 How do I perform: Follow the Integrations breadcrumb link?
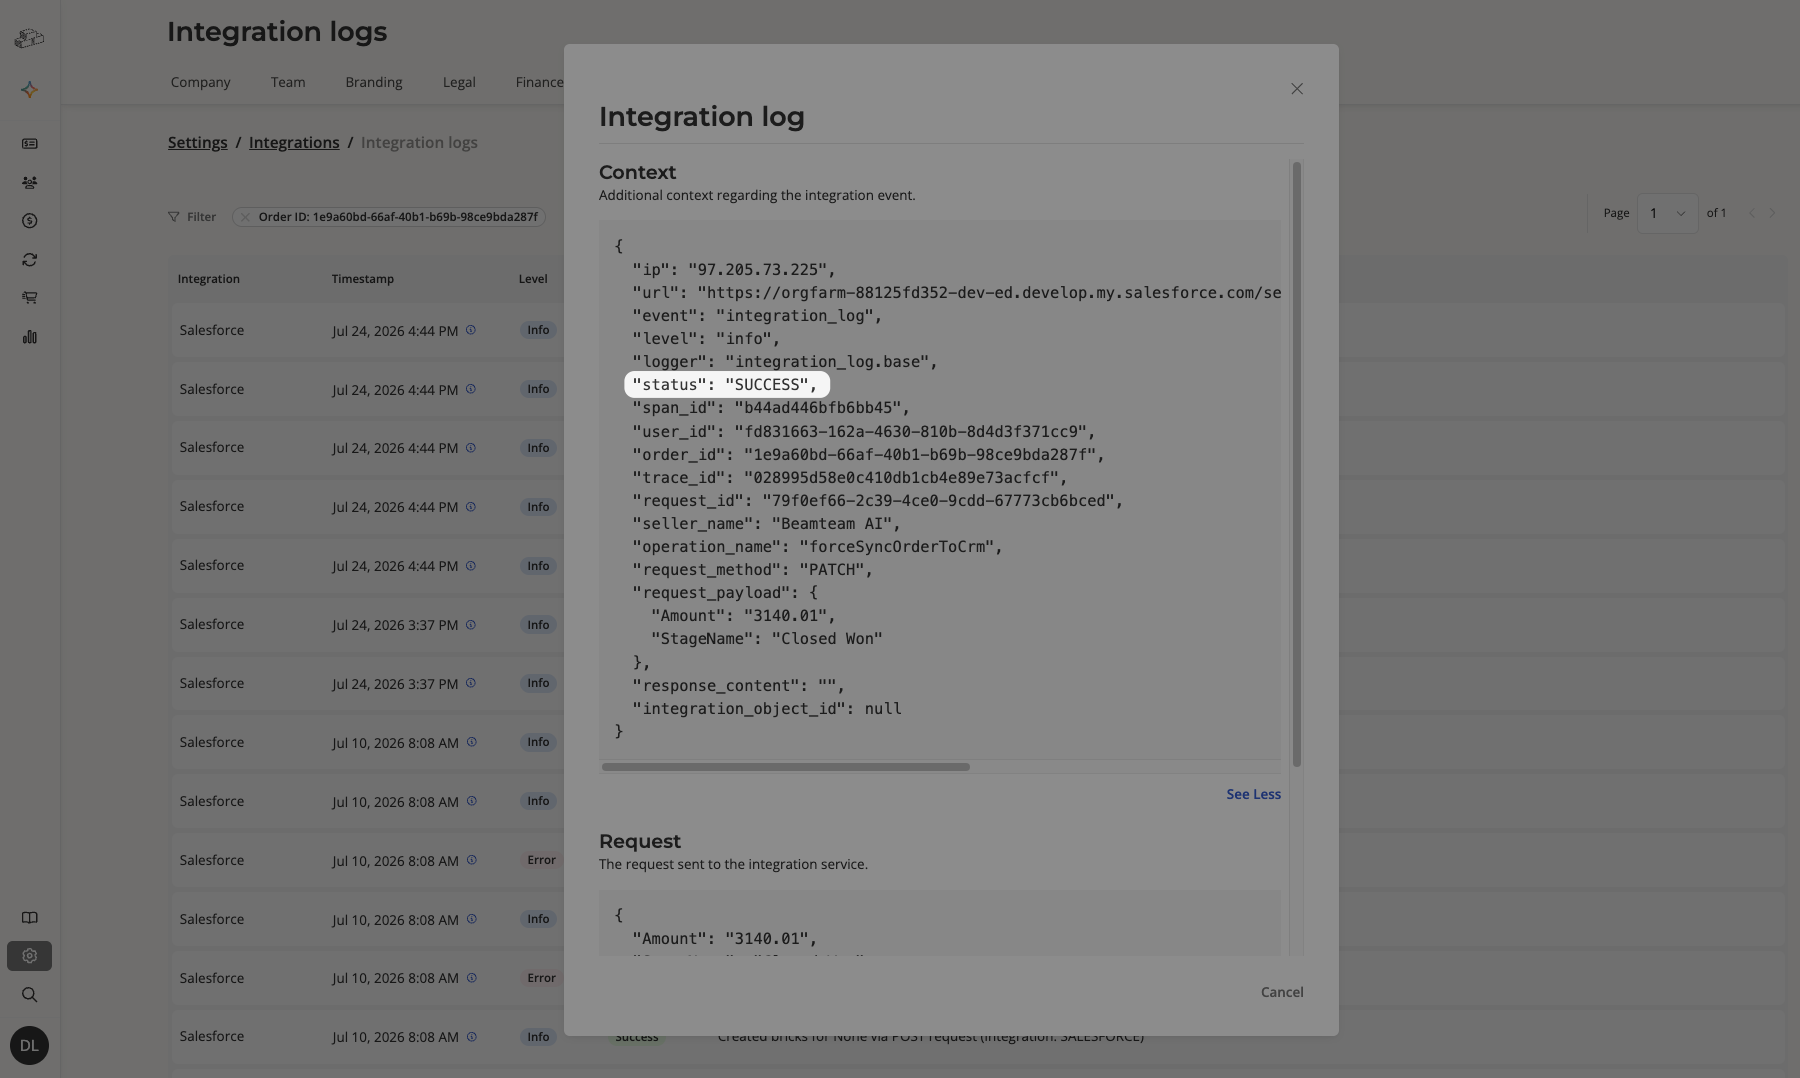coord(294,143)
